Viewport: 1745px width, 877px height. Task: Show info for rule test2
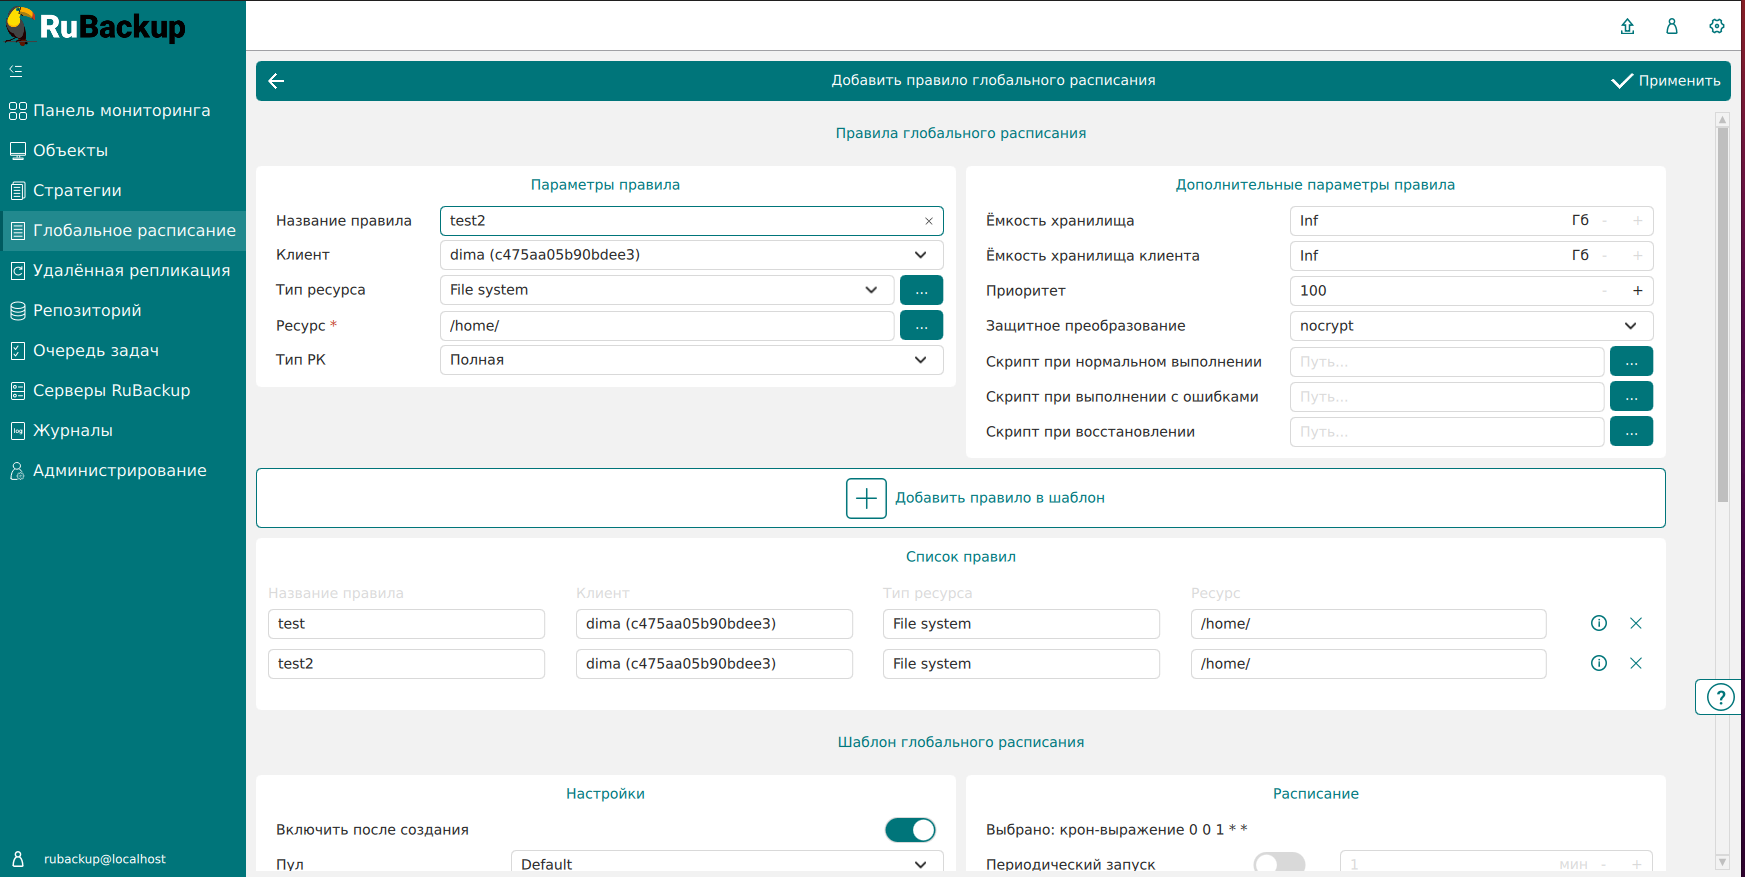[1599, 663]
